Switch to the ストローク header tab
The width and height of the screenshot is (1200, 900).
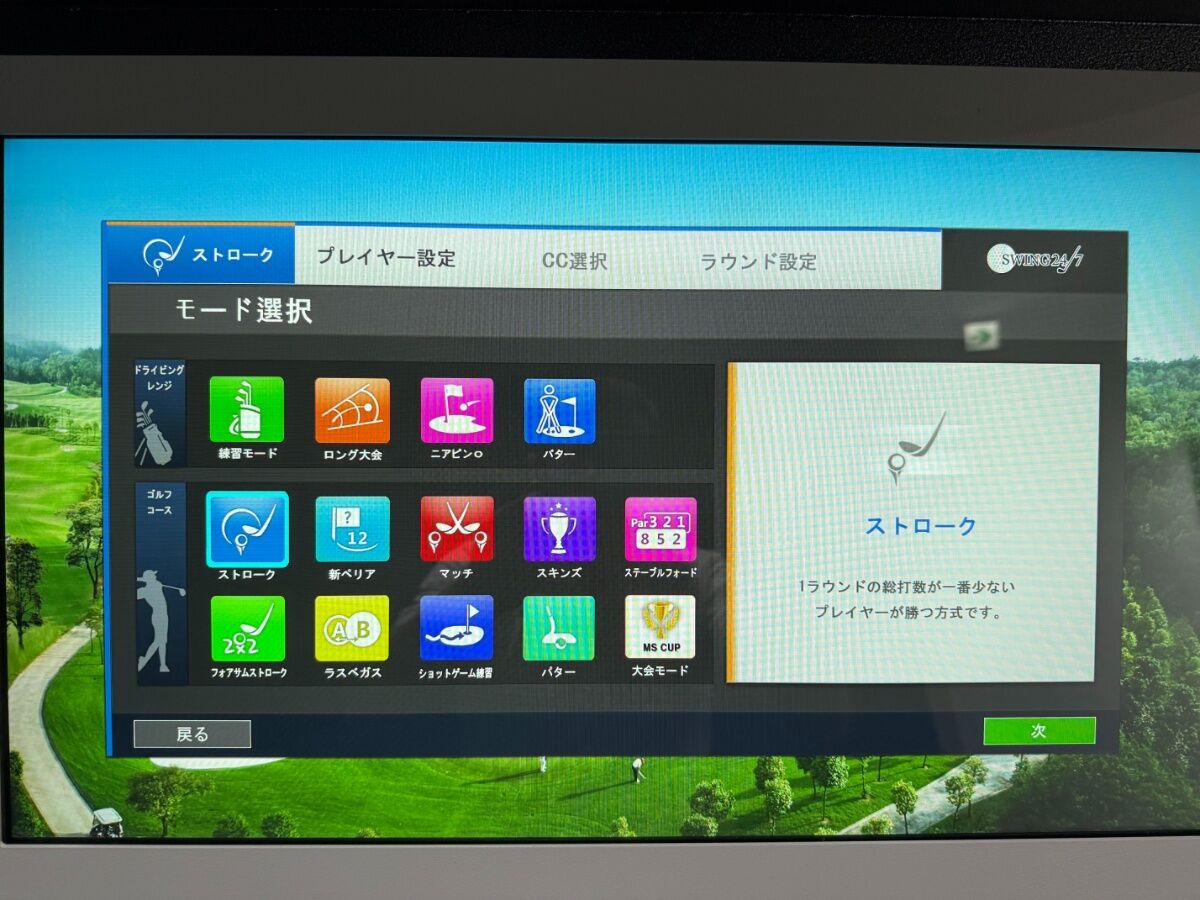(x=201, y=254)
